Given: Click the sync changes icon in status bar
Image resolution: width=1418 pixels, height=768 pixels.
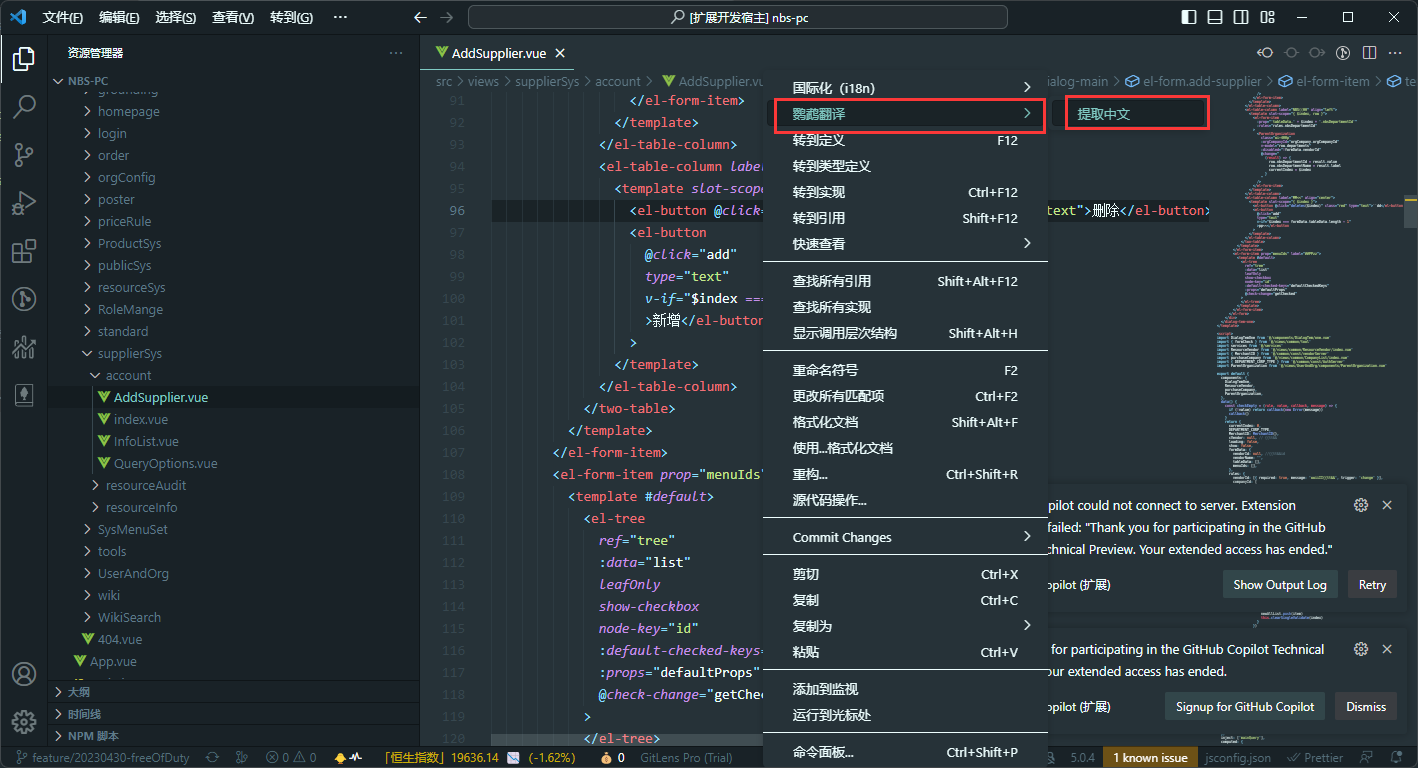Looking at the screenshot, I should tap(212, 758).
